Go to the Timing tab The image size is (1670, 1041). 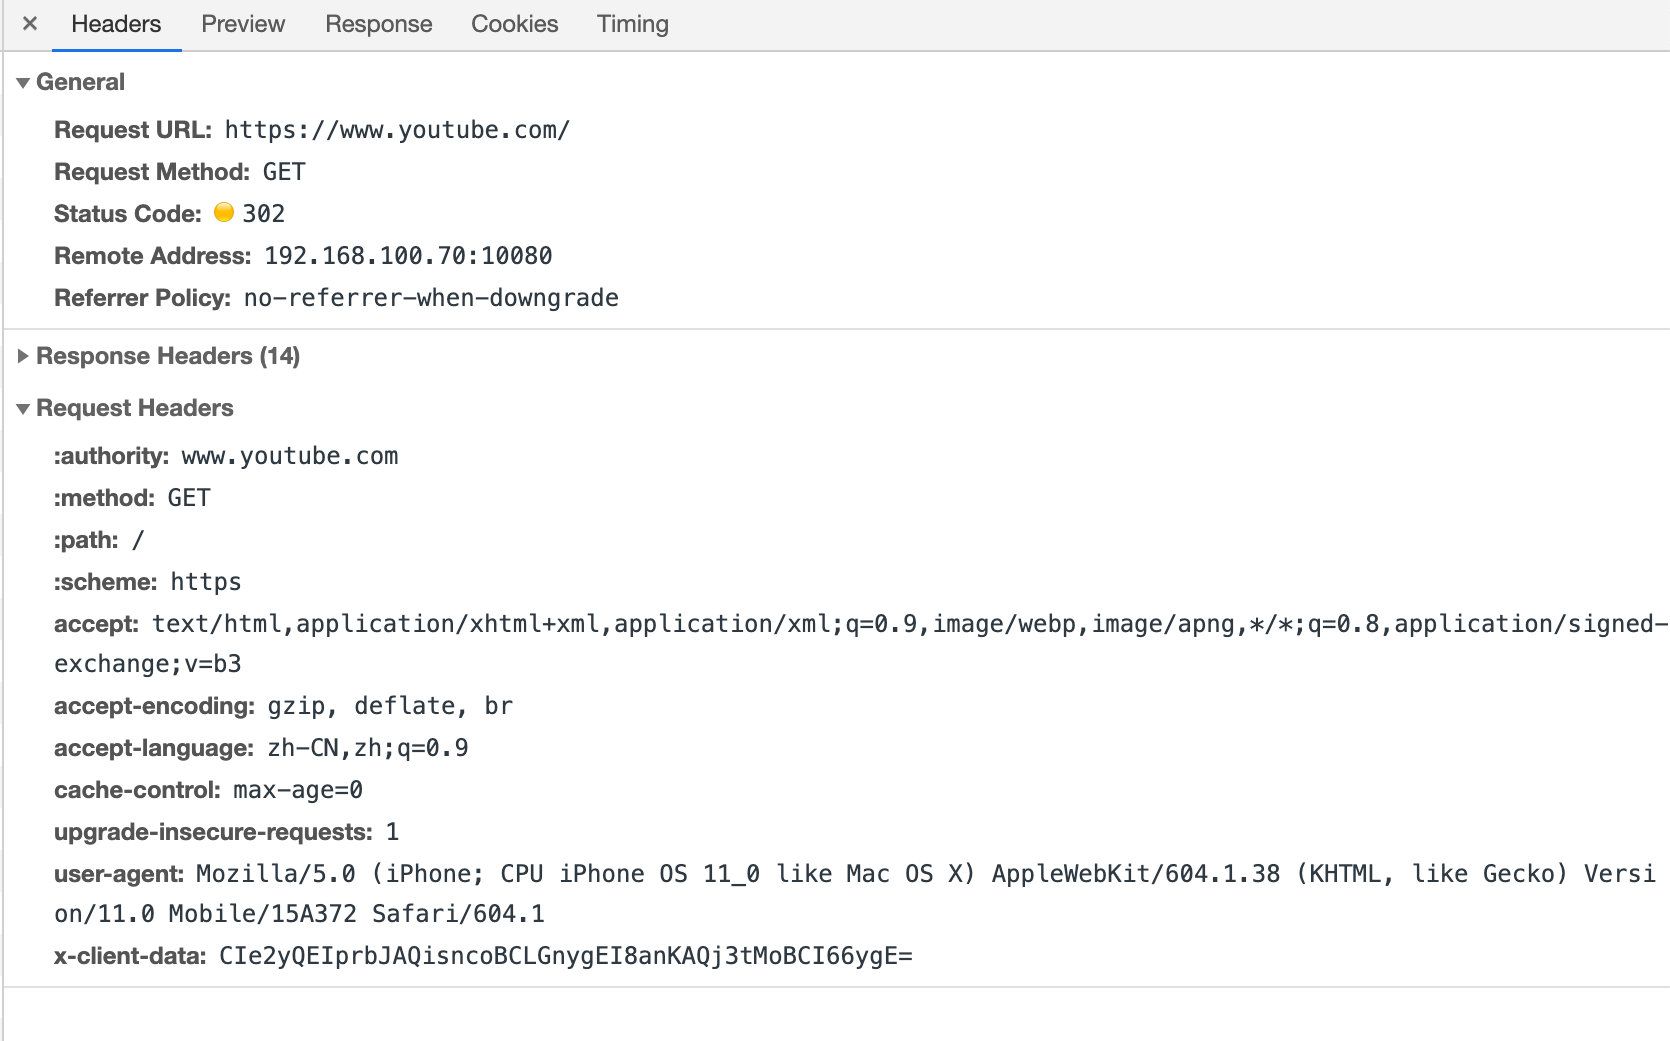(x=633, y=24)
